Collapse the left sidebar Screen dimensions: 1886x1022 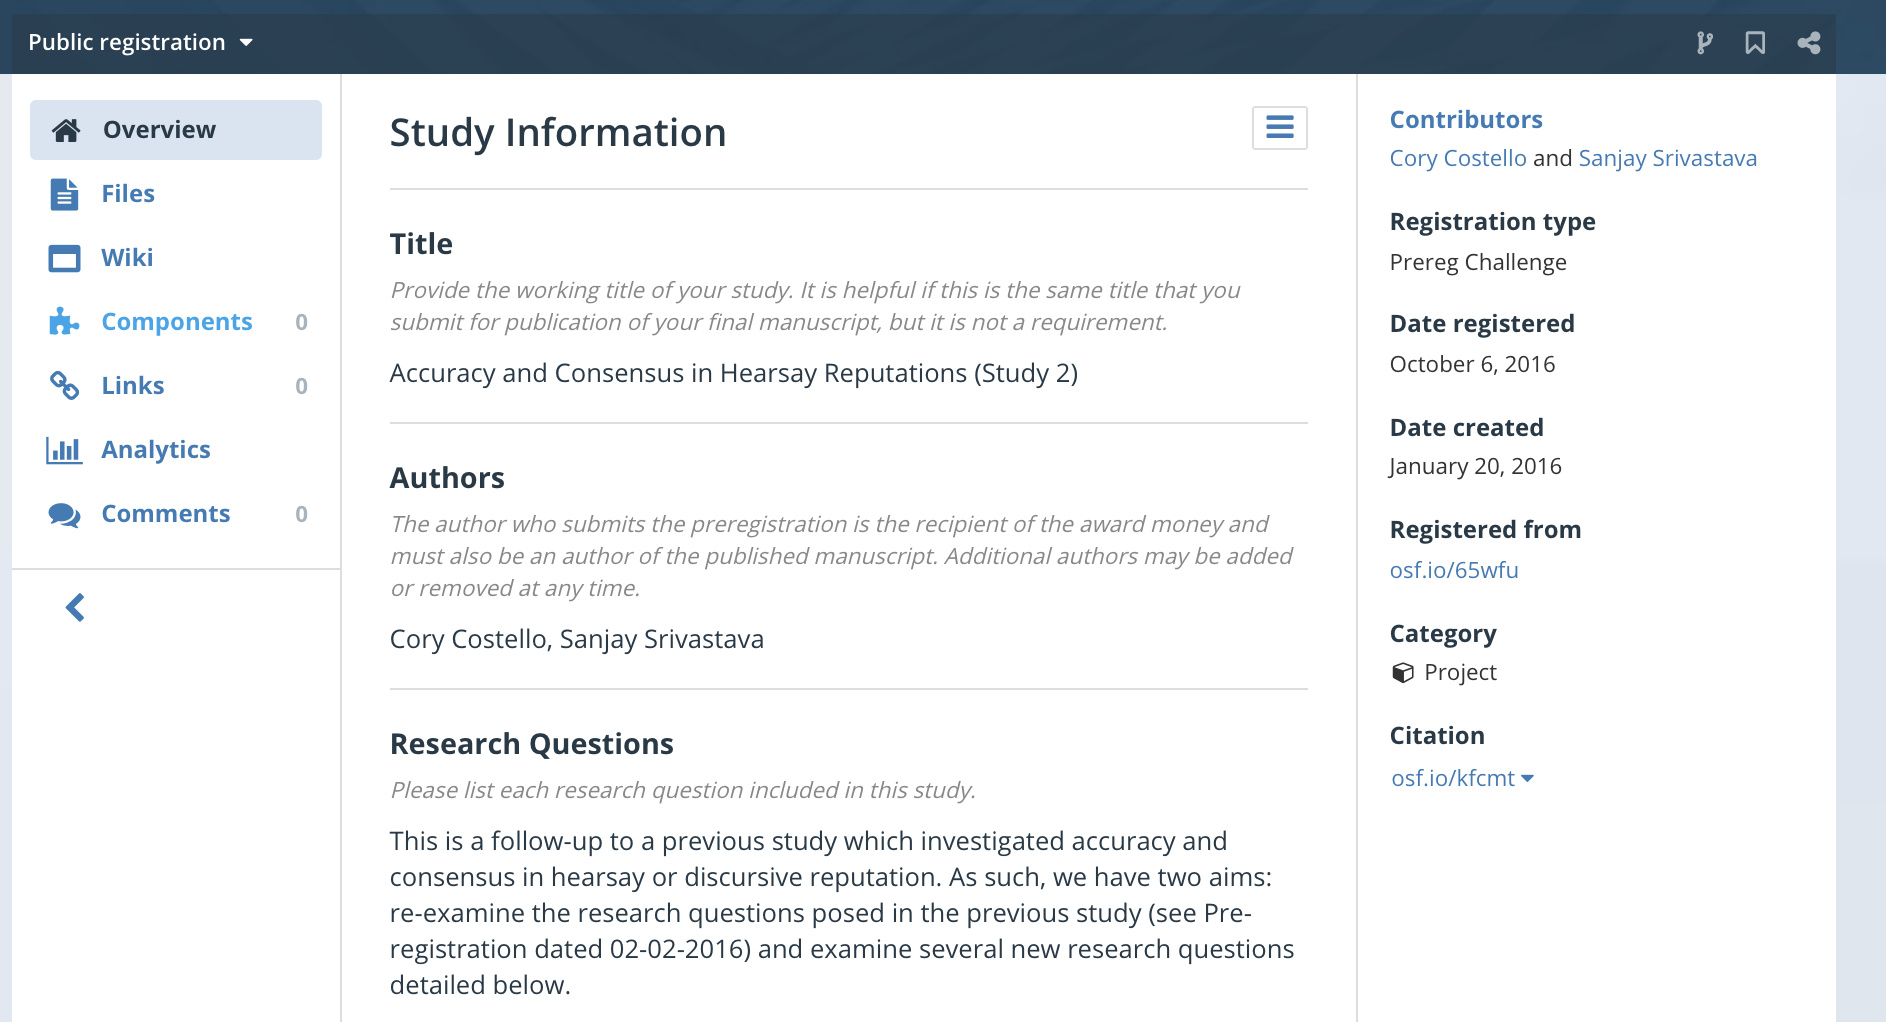pos(75,607)
